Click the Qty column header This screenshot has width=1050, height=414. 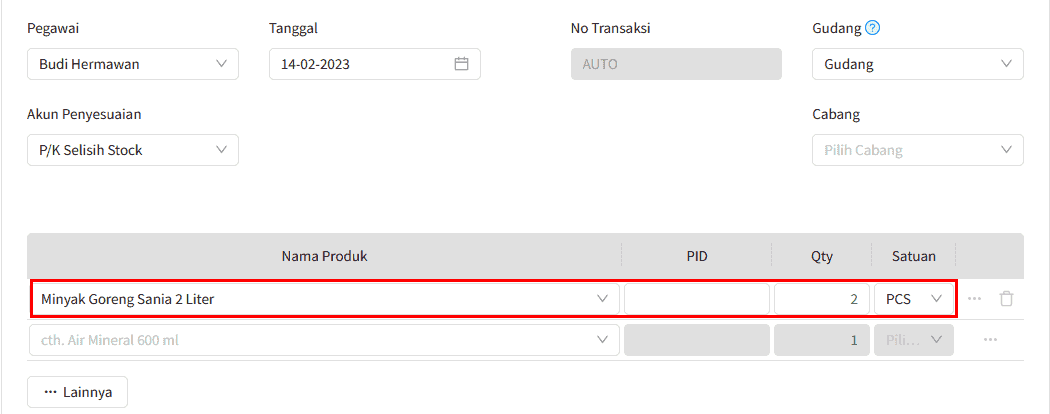pyautogui.click(x=821, y=256)
